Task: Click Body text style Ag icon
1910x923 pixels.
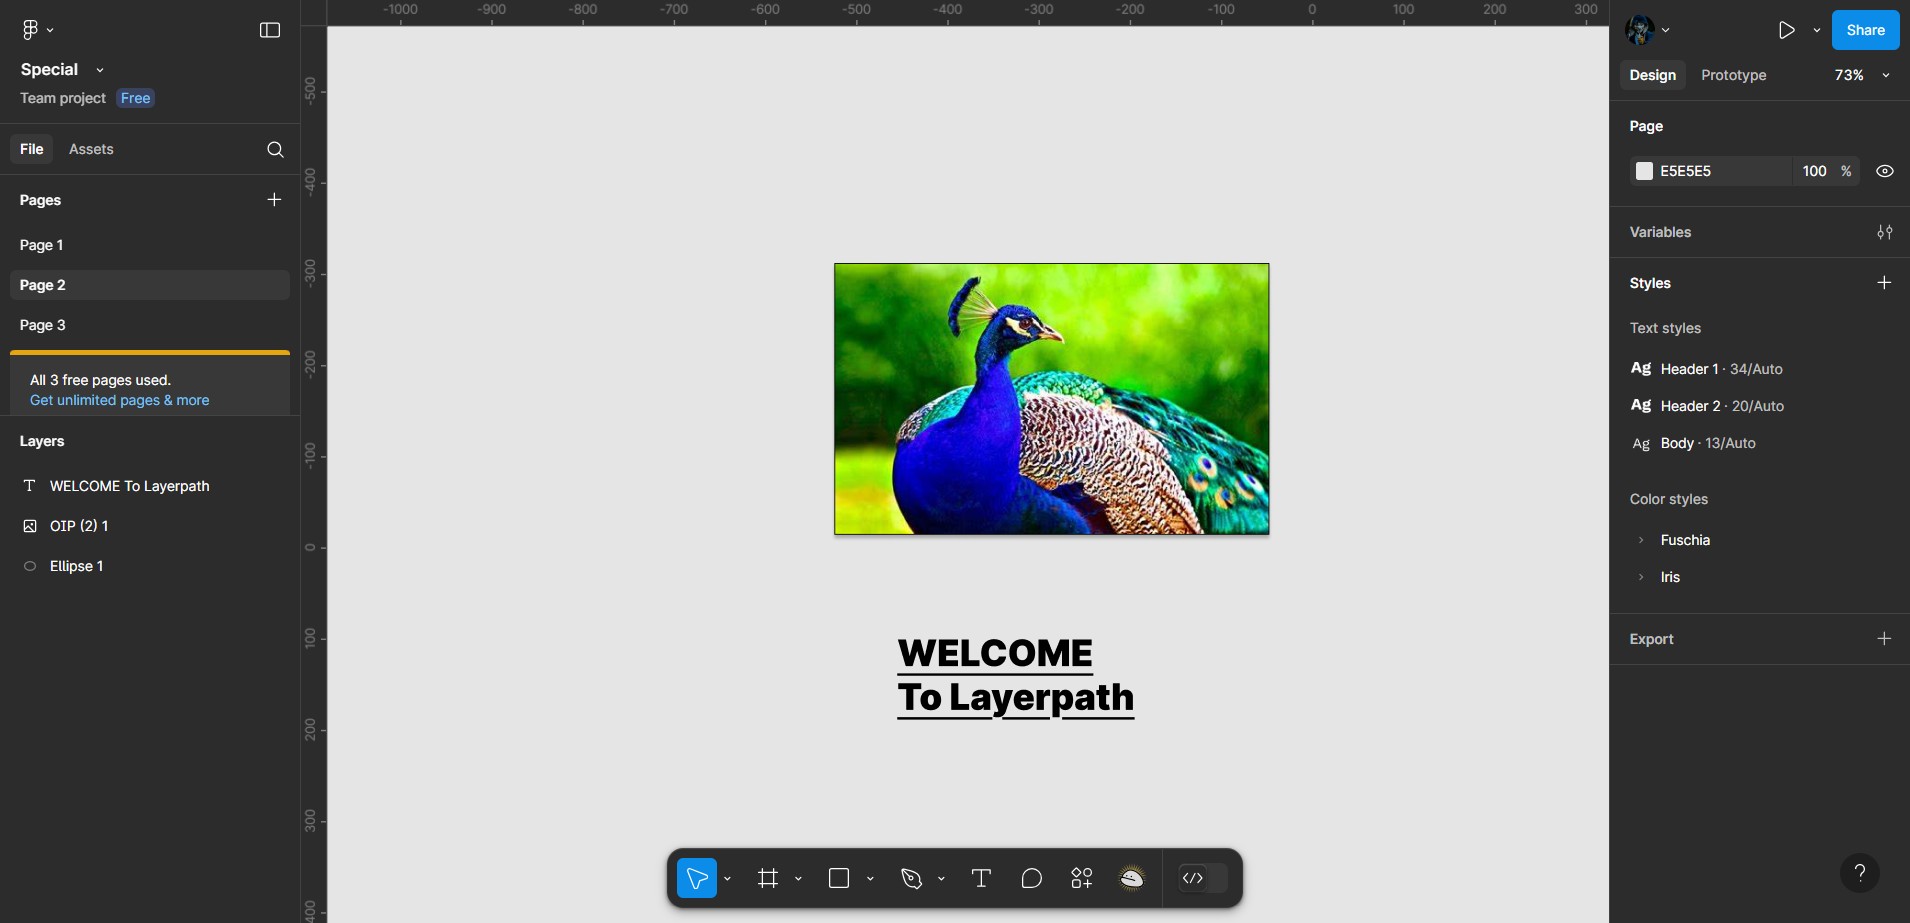Action: click(1641, 443)
